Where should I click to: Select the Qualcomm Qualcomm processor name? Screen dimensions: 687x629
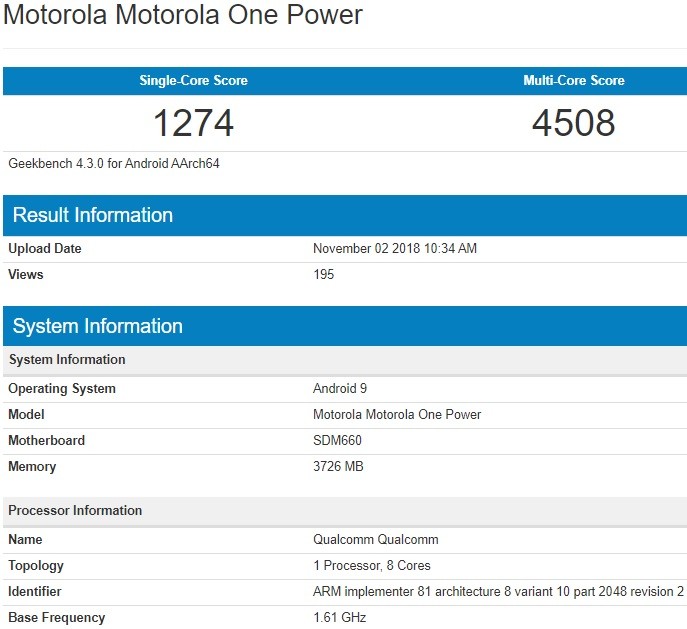pos(375,539)
